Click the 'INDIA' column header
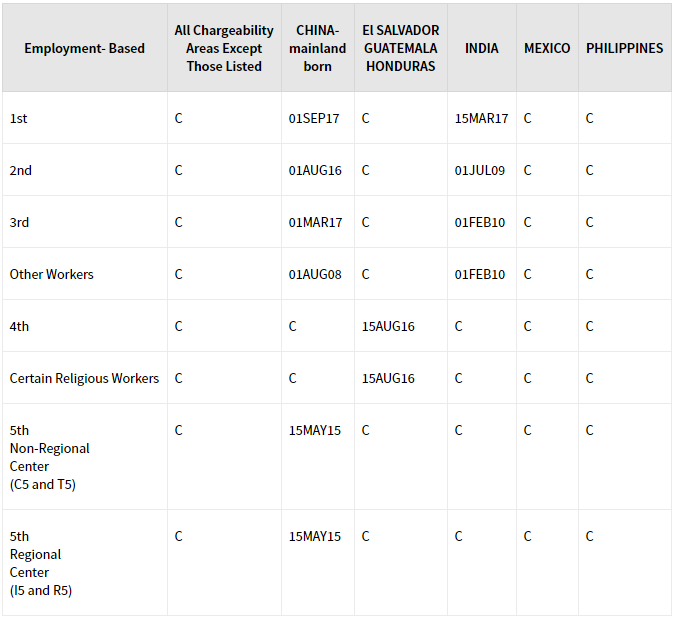Screen dimensions: 675x620 (x=482, y=48)
